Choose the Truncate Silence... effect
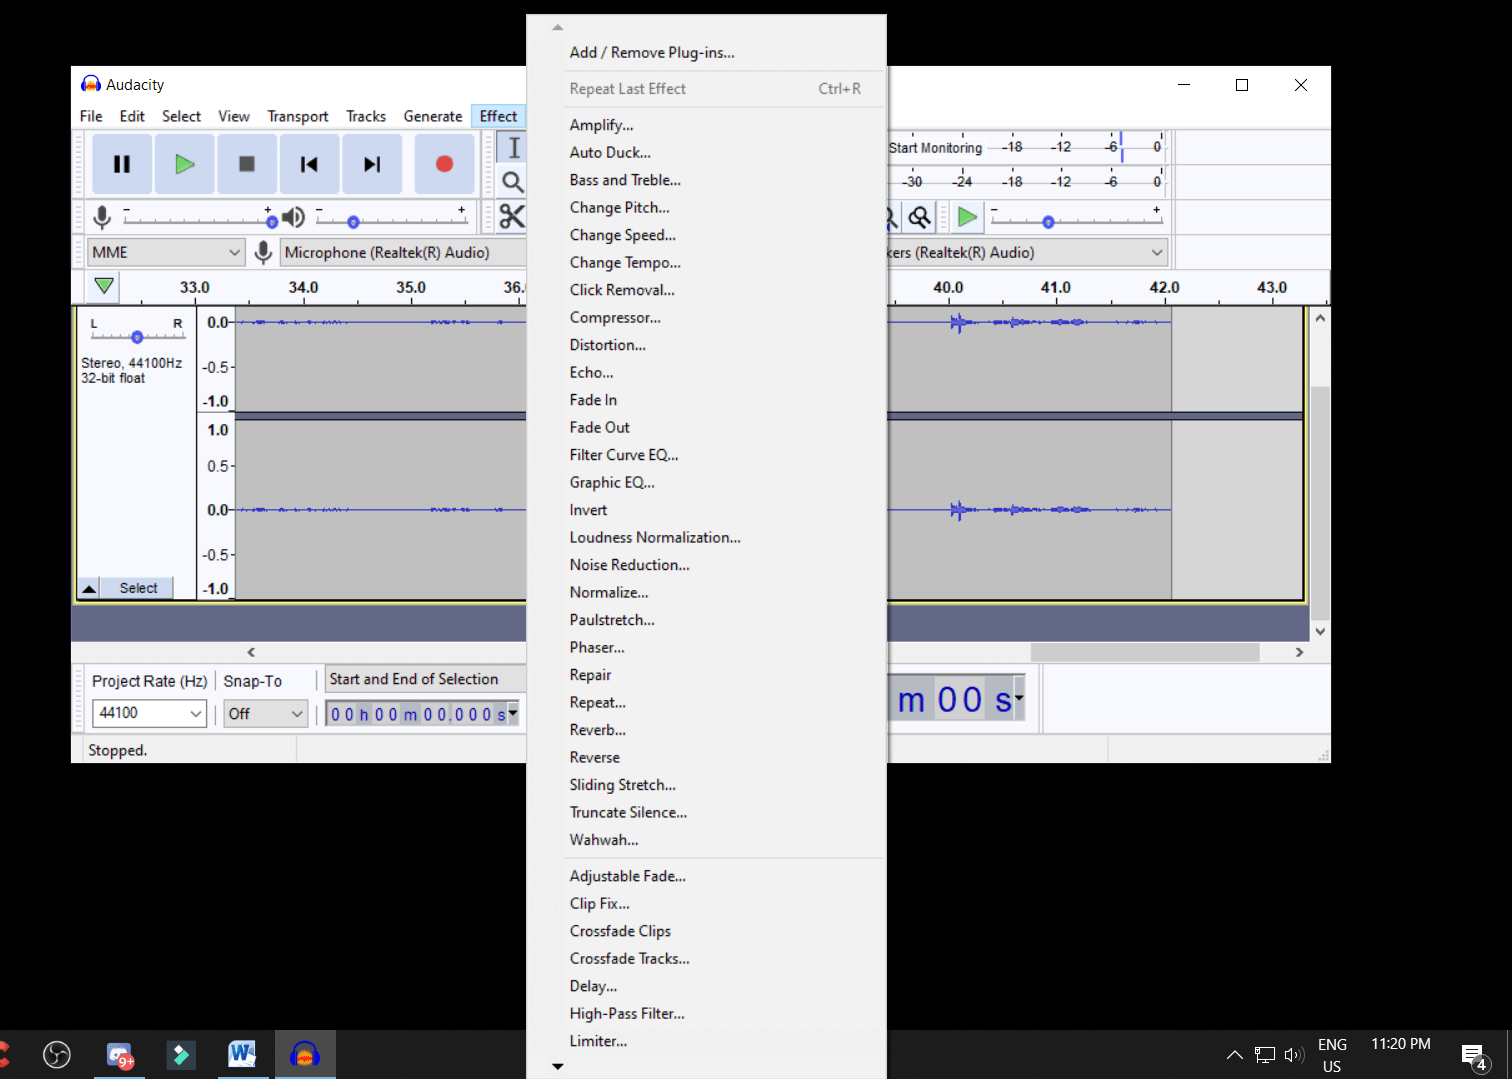Screen dimensions: 1512x1079 (x=706, y=812)
